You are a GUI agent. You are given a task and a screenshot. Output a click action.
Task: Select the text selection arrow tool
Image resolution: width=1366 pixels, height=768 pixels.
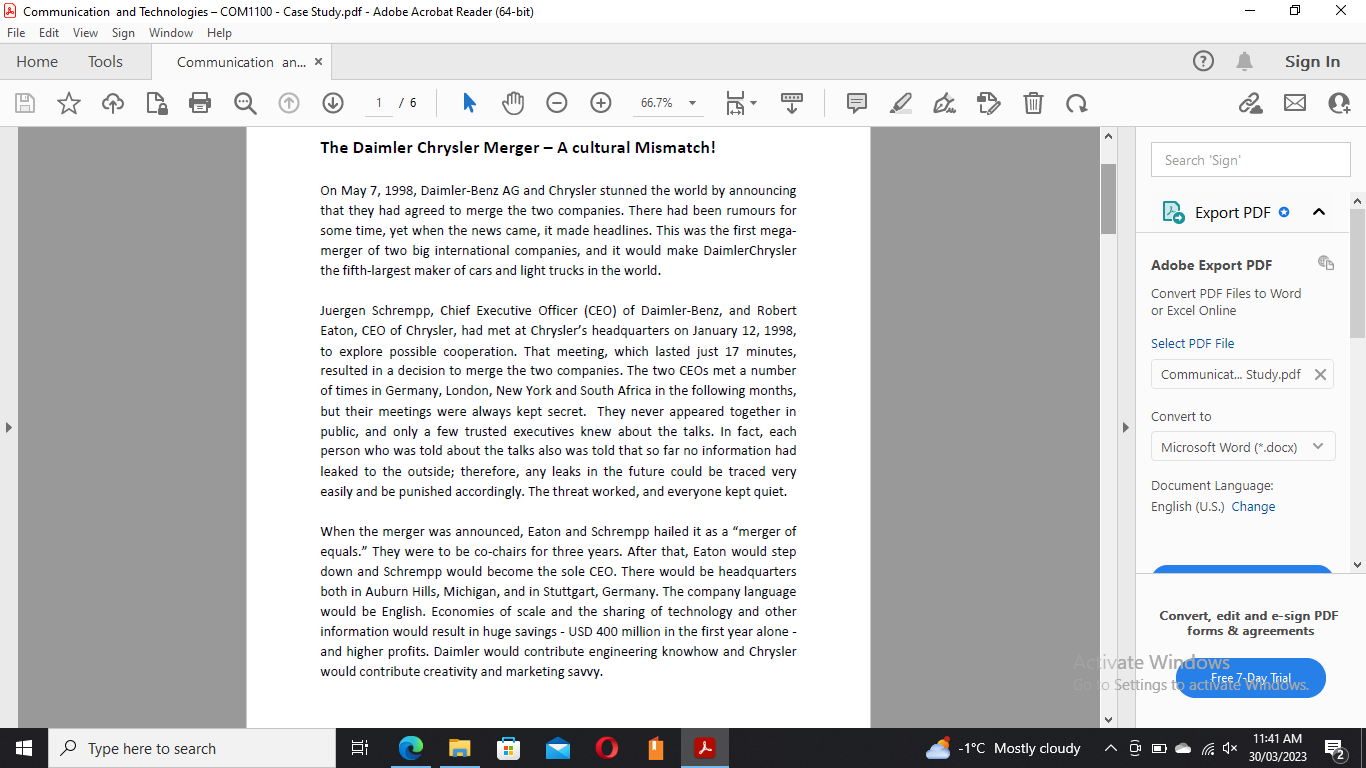(x=468, y=103)
